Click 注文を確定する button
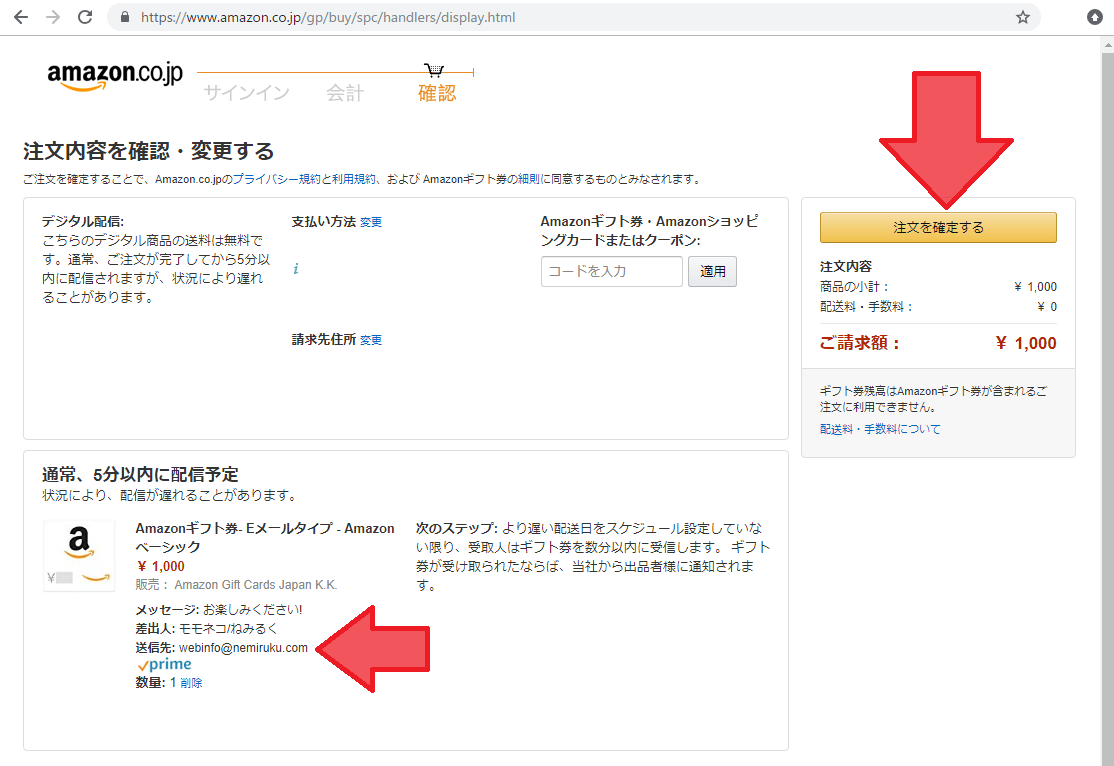 coord(938,227)
